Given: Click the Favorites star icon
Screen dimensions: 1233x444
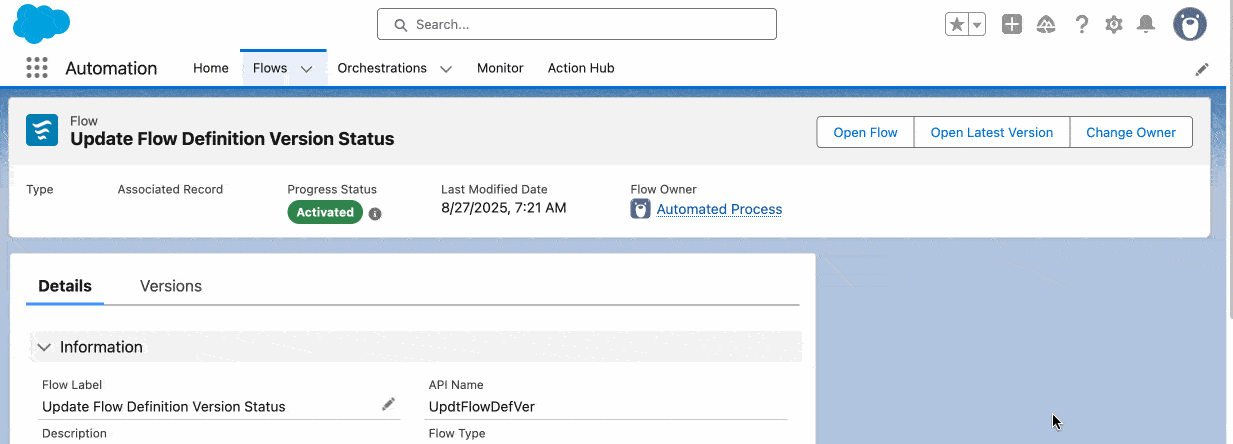Looking at the screenshot, I should click(x=956, y=25).
